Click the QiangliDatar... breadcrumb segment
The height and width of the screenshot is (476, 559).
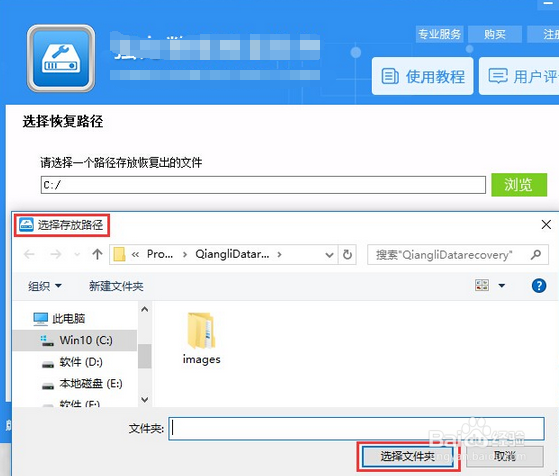pos(232,254)
